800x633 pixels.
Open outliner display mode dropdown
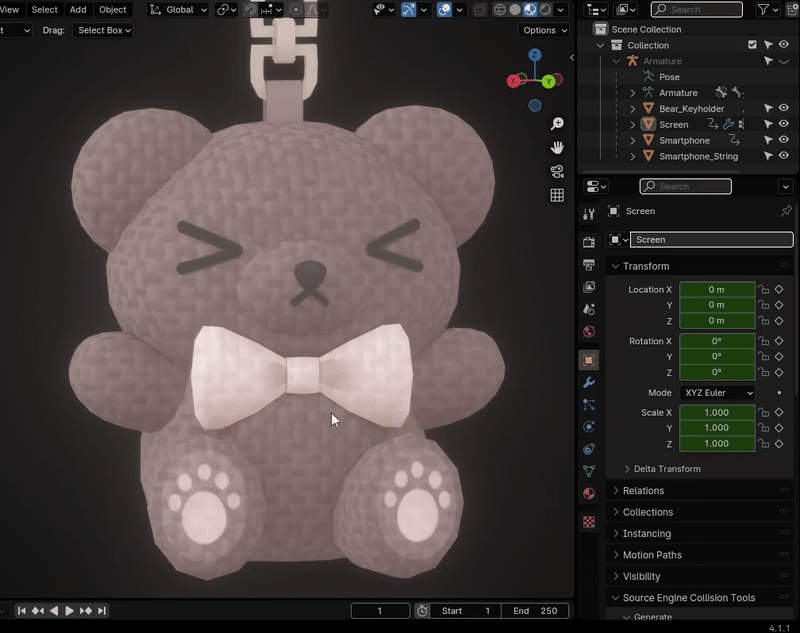596,10
